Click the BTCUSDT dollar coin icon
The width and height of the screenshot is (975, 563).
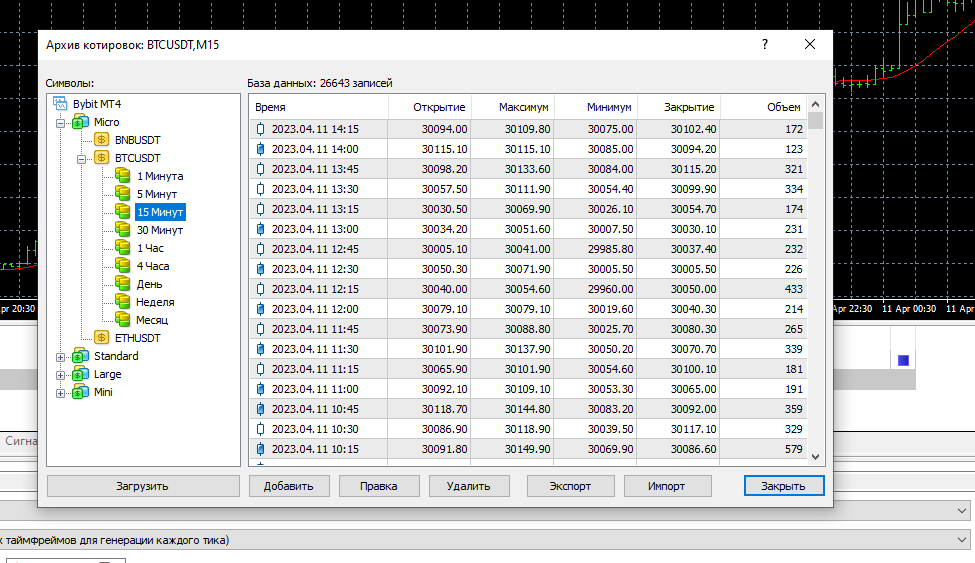tap(101, 158)
